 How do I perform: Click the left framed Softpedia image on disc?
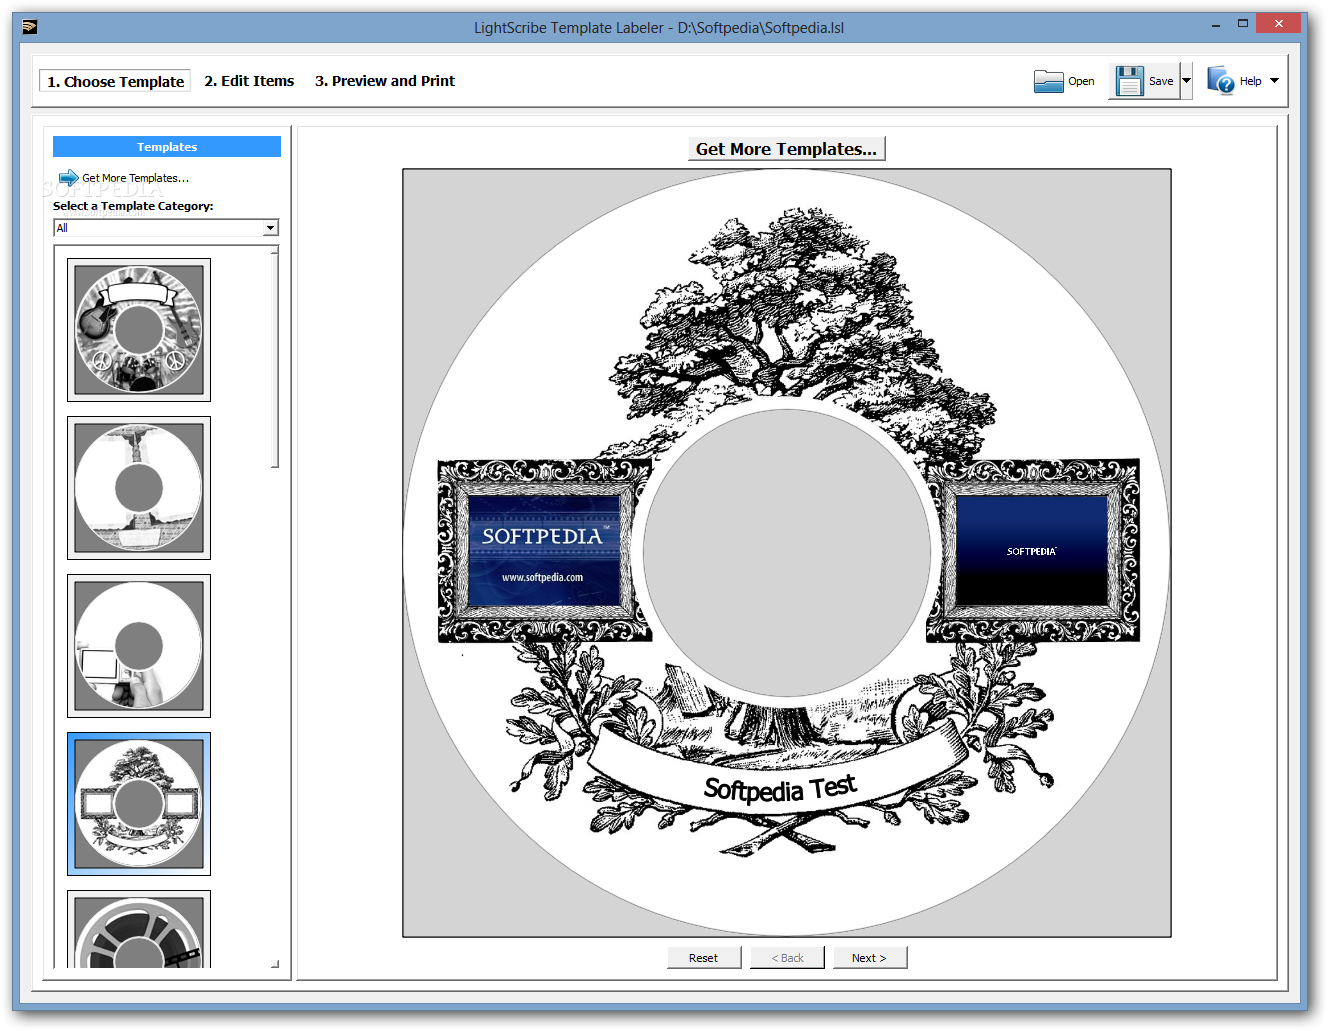coord(544,552)
